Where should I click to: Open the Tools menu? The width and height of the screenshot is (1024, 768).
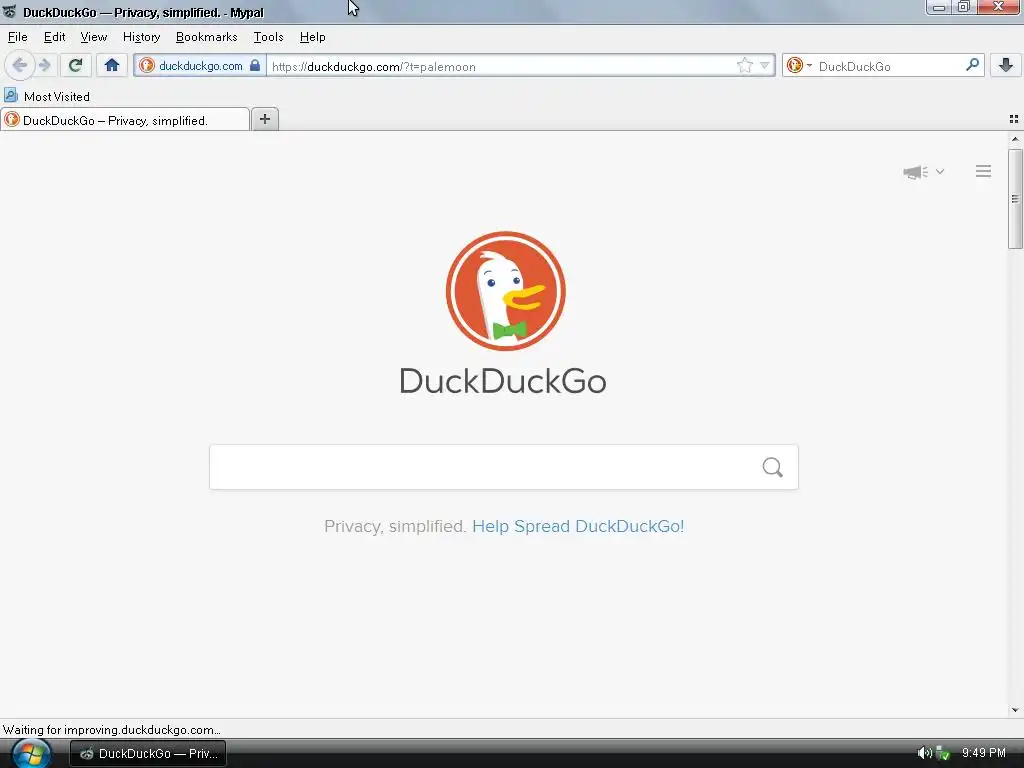(268, 37)
